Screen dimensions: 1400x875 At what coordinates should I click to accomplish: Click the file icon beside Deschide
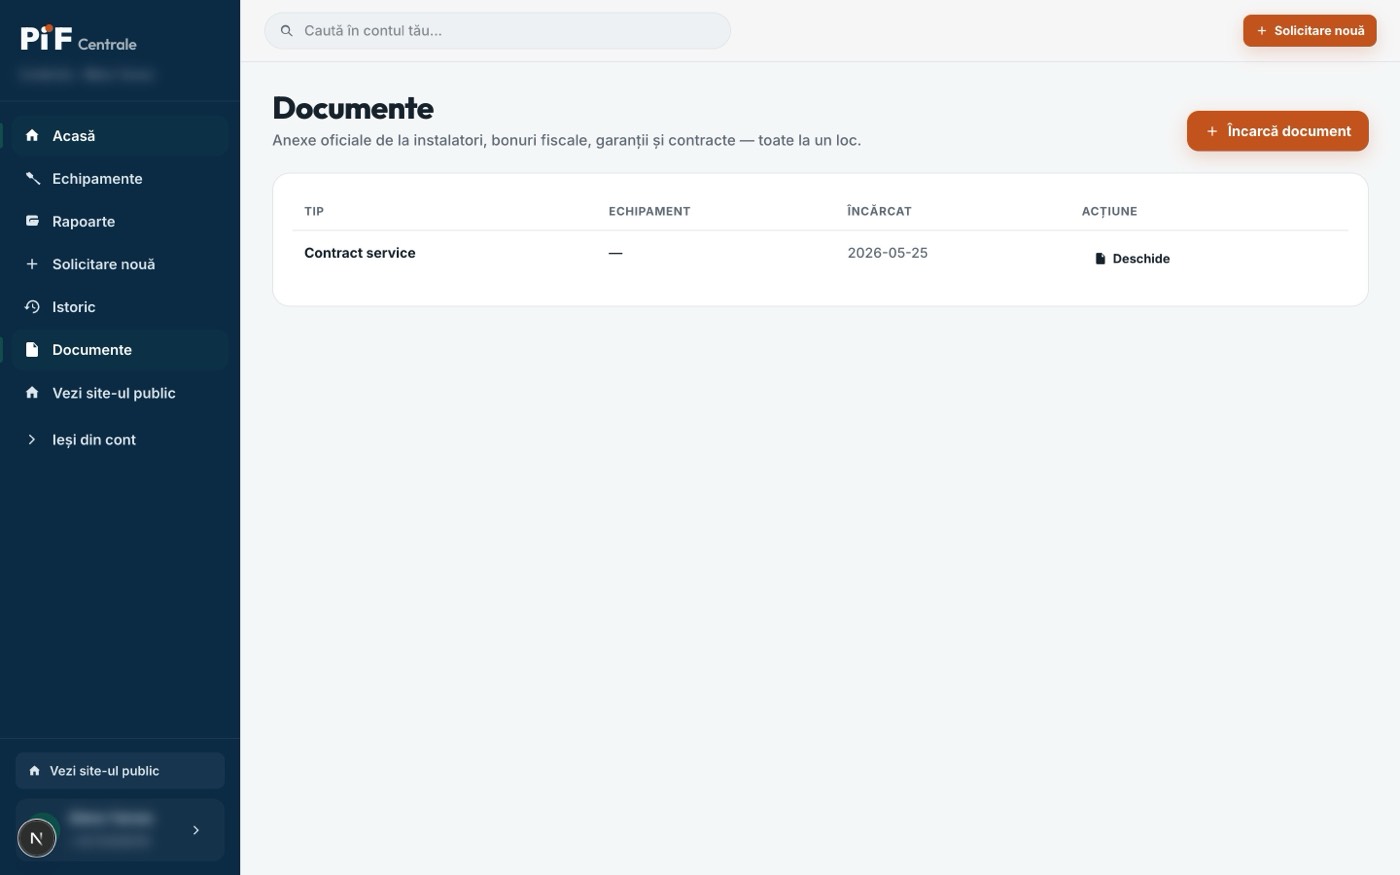point(1100,258)
